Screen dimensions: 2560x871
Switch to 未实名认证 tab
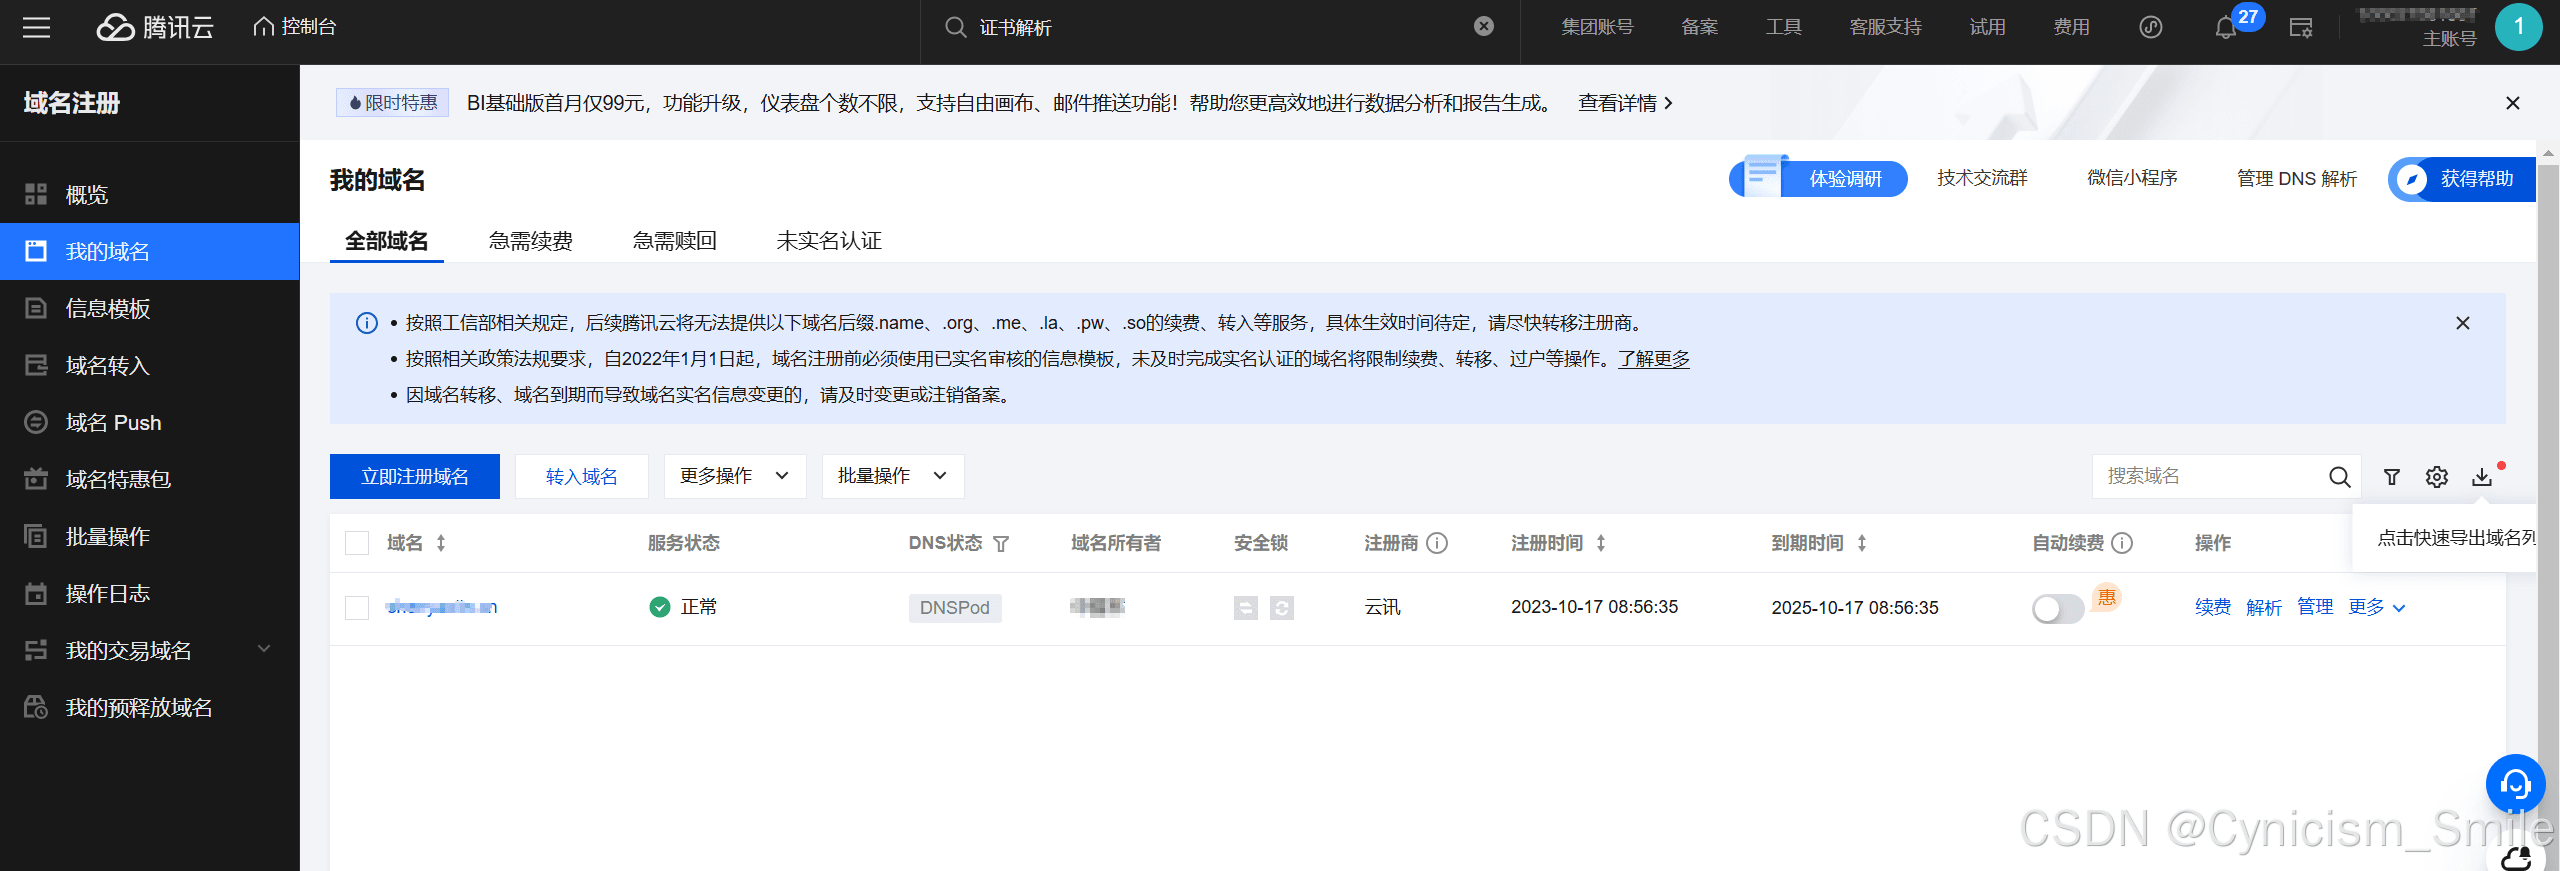tap(829, 241)
